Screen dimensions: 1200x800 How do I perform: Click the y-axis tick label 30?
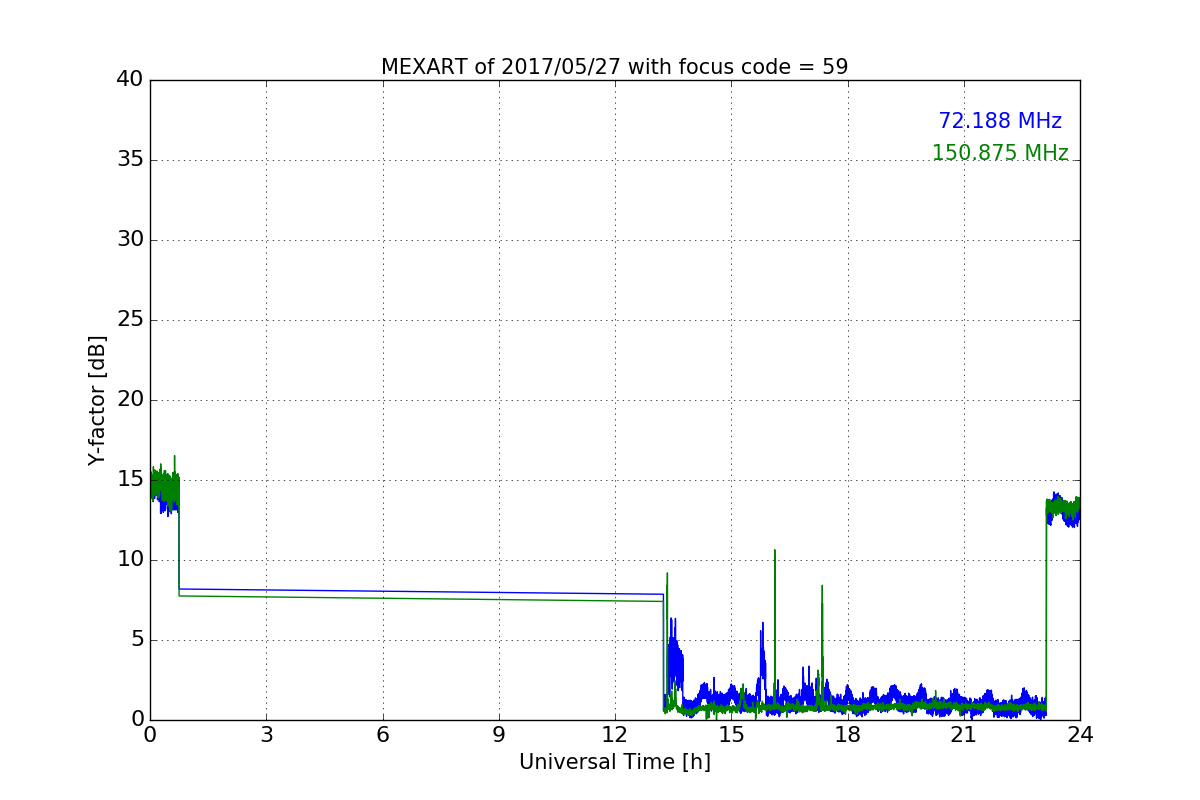[130, 240]
